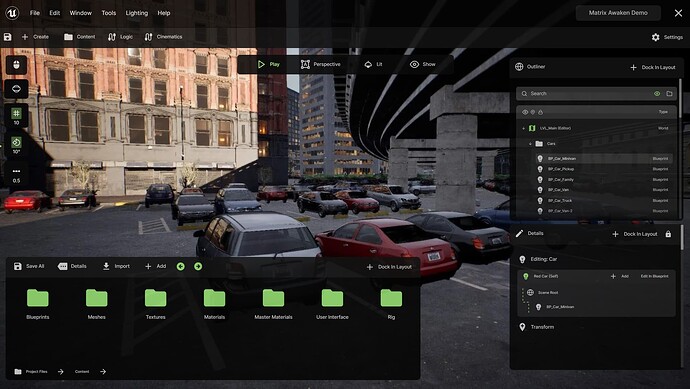
Task: Open the File menu
Action: pyautogui.click(x=35, y=13)
